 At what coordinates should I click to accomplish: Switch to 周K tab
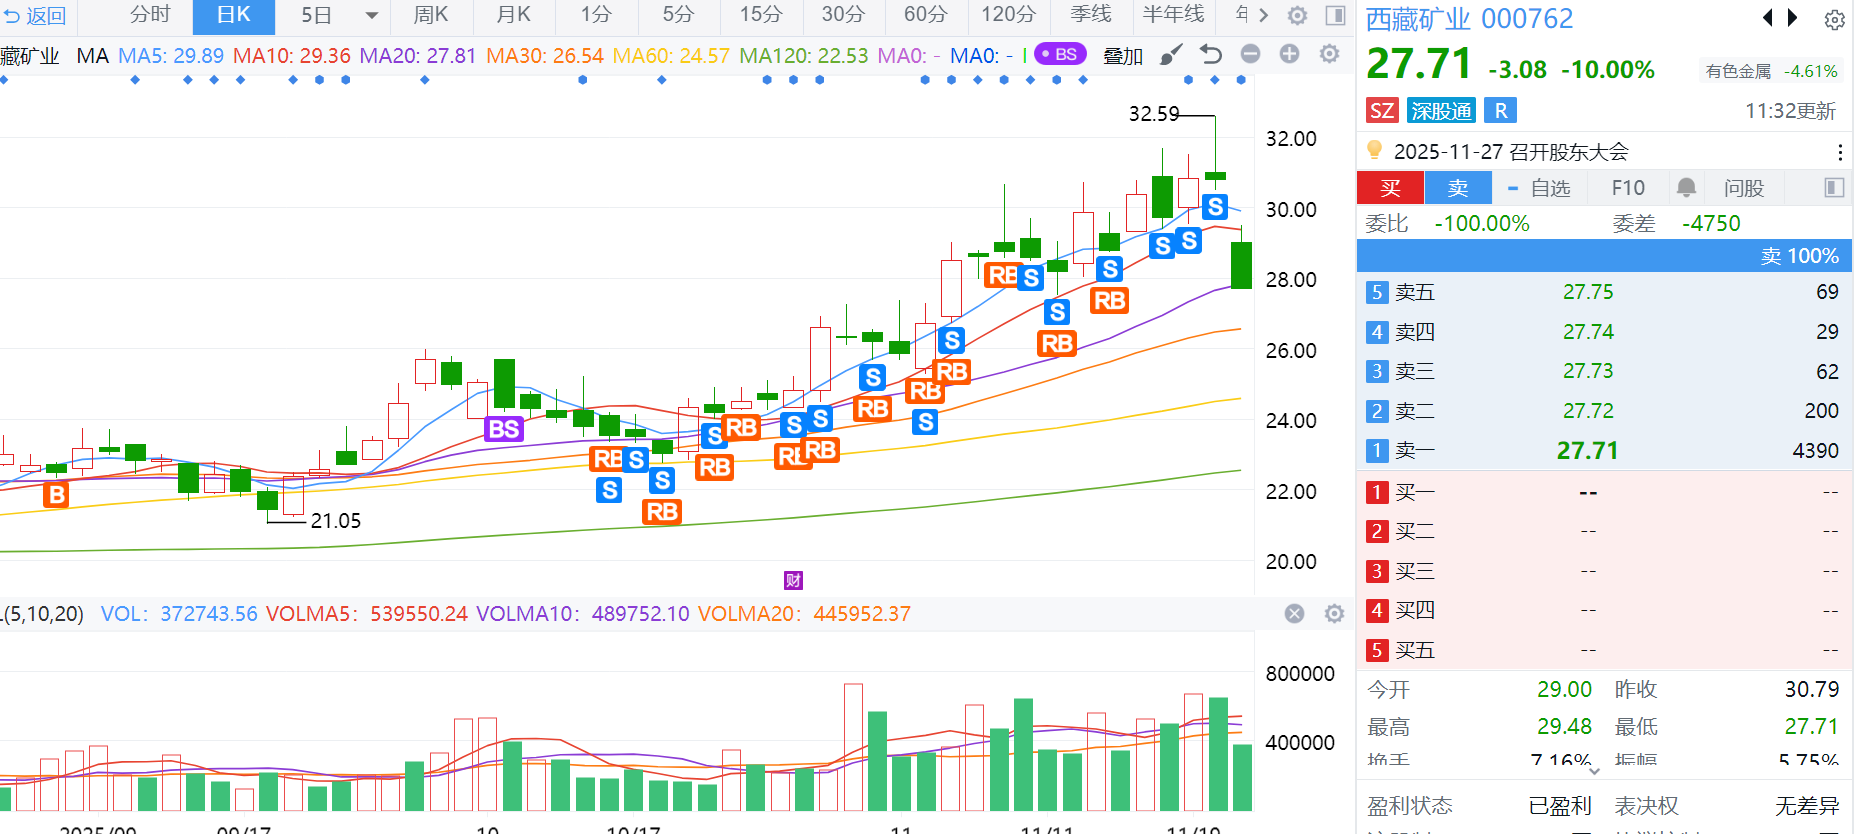(431, 15)
